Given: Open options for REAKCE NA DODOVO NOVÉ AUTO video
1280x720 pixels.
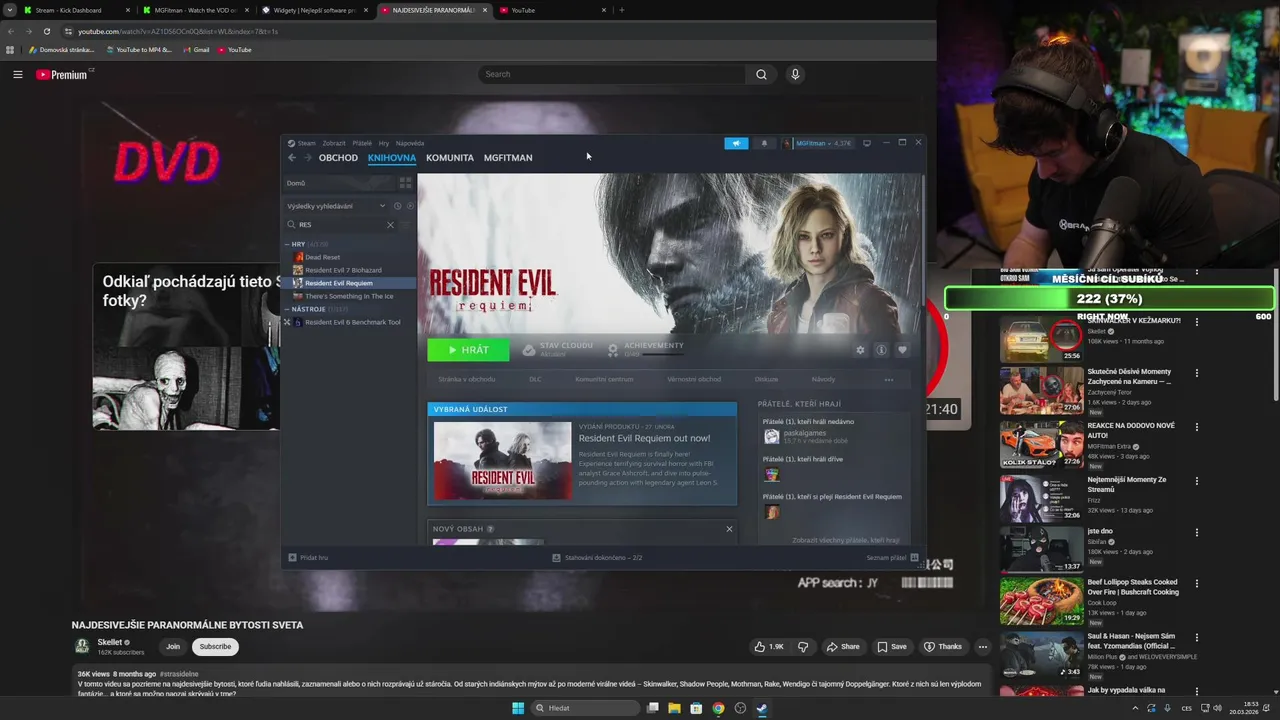Looking at the screenshot, I should (x=1197, y=427).
